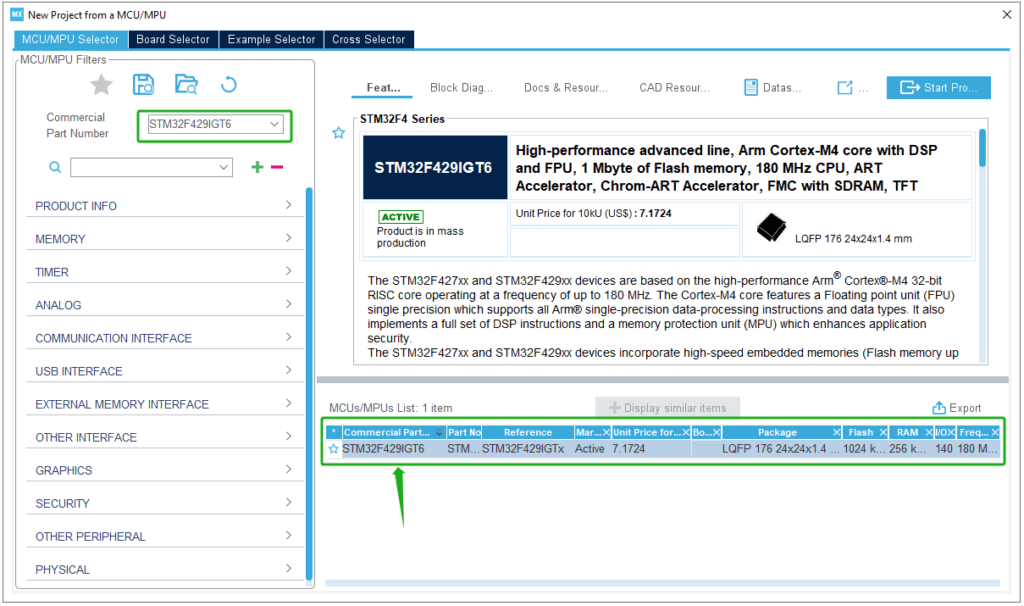1024x606 pixels.
Task: Open the Commercial Part Number dropdown
Action: 274,125
